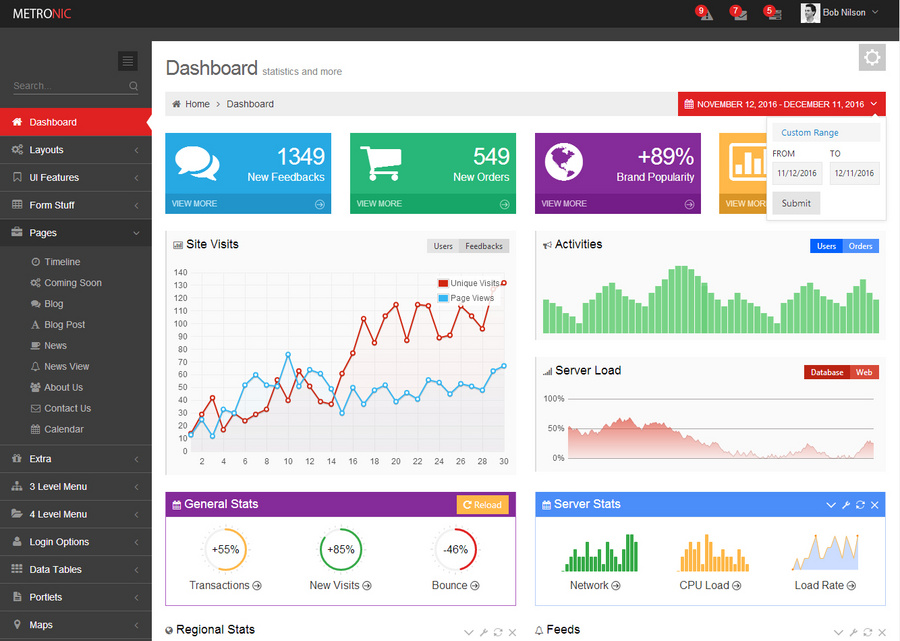Open the inbox messages with badge 7

click(739, 13)
